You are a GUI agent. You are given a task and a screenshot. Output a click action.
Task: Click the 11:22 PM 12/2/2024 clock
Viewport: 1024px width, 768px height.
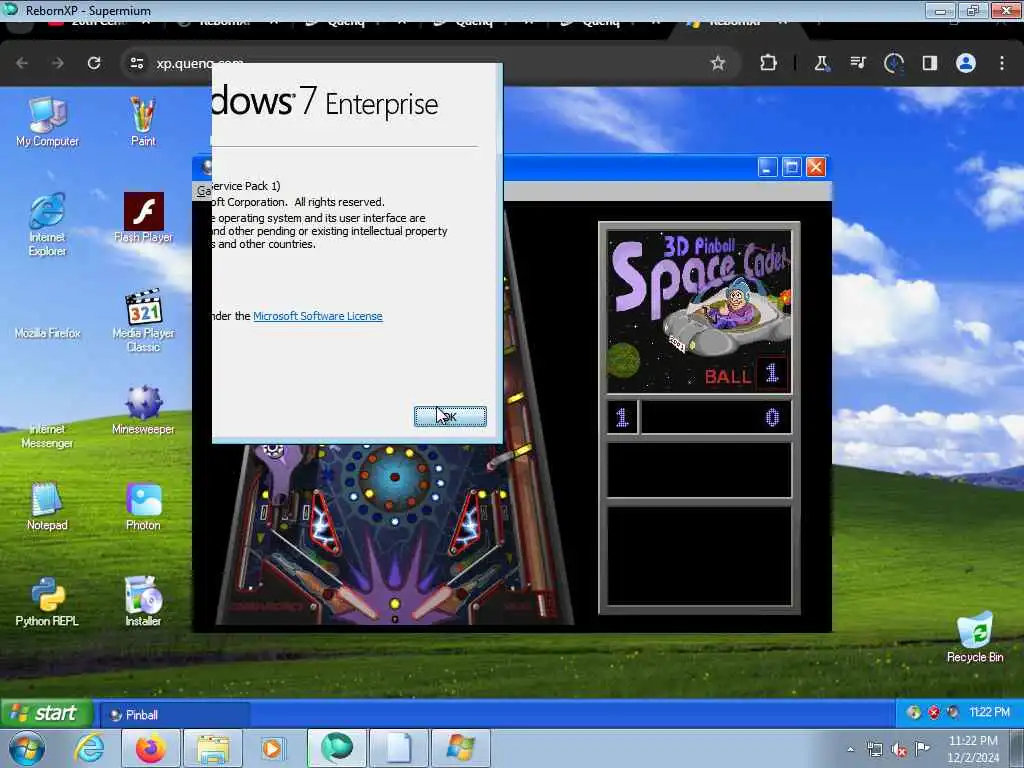973,749
